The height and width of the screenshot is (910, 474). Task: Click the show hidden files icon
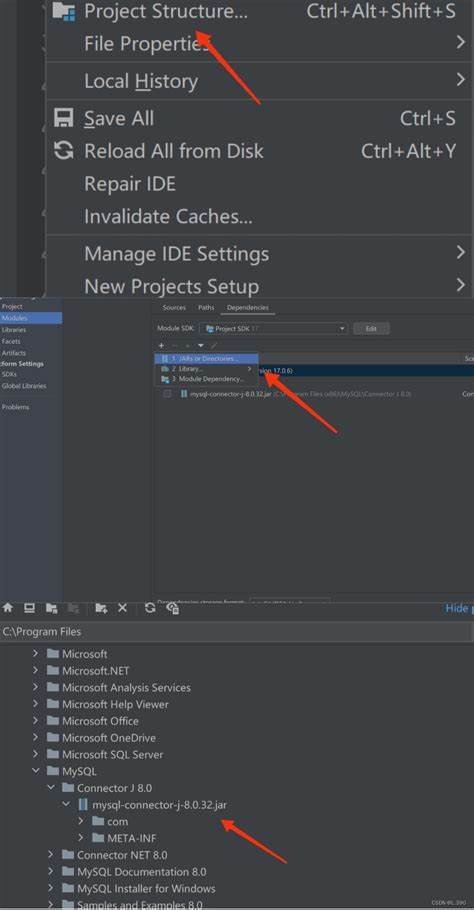pos(172,608)
